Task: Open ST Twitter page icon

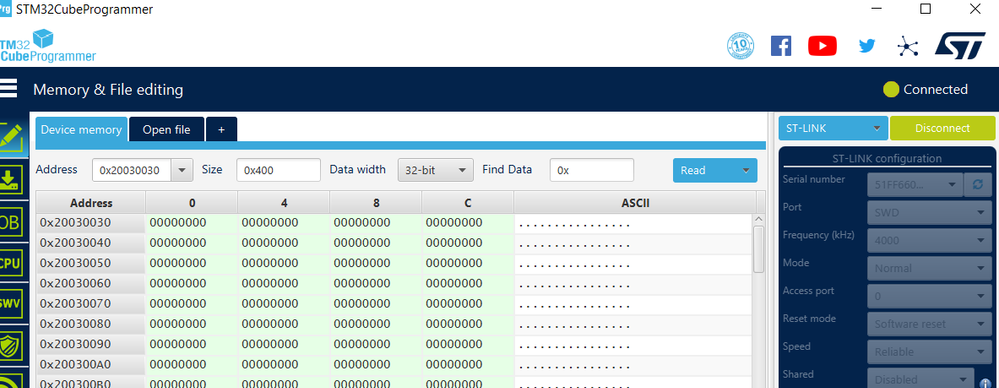Action: (867, 46)
